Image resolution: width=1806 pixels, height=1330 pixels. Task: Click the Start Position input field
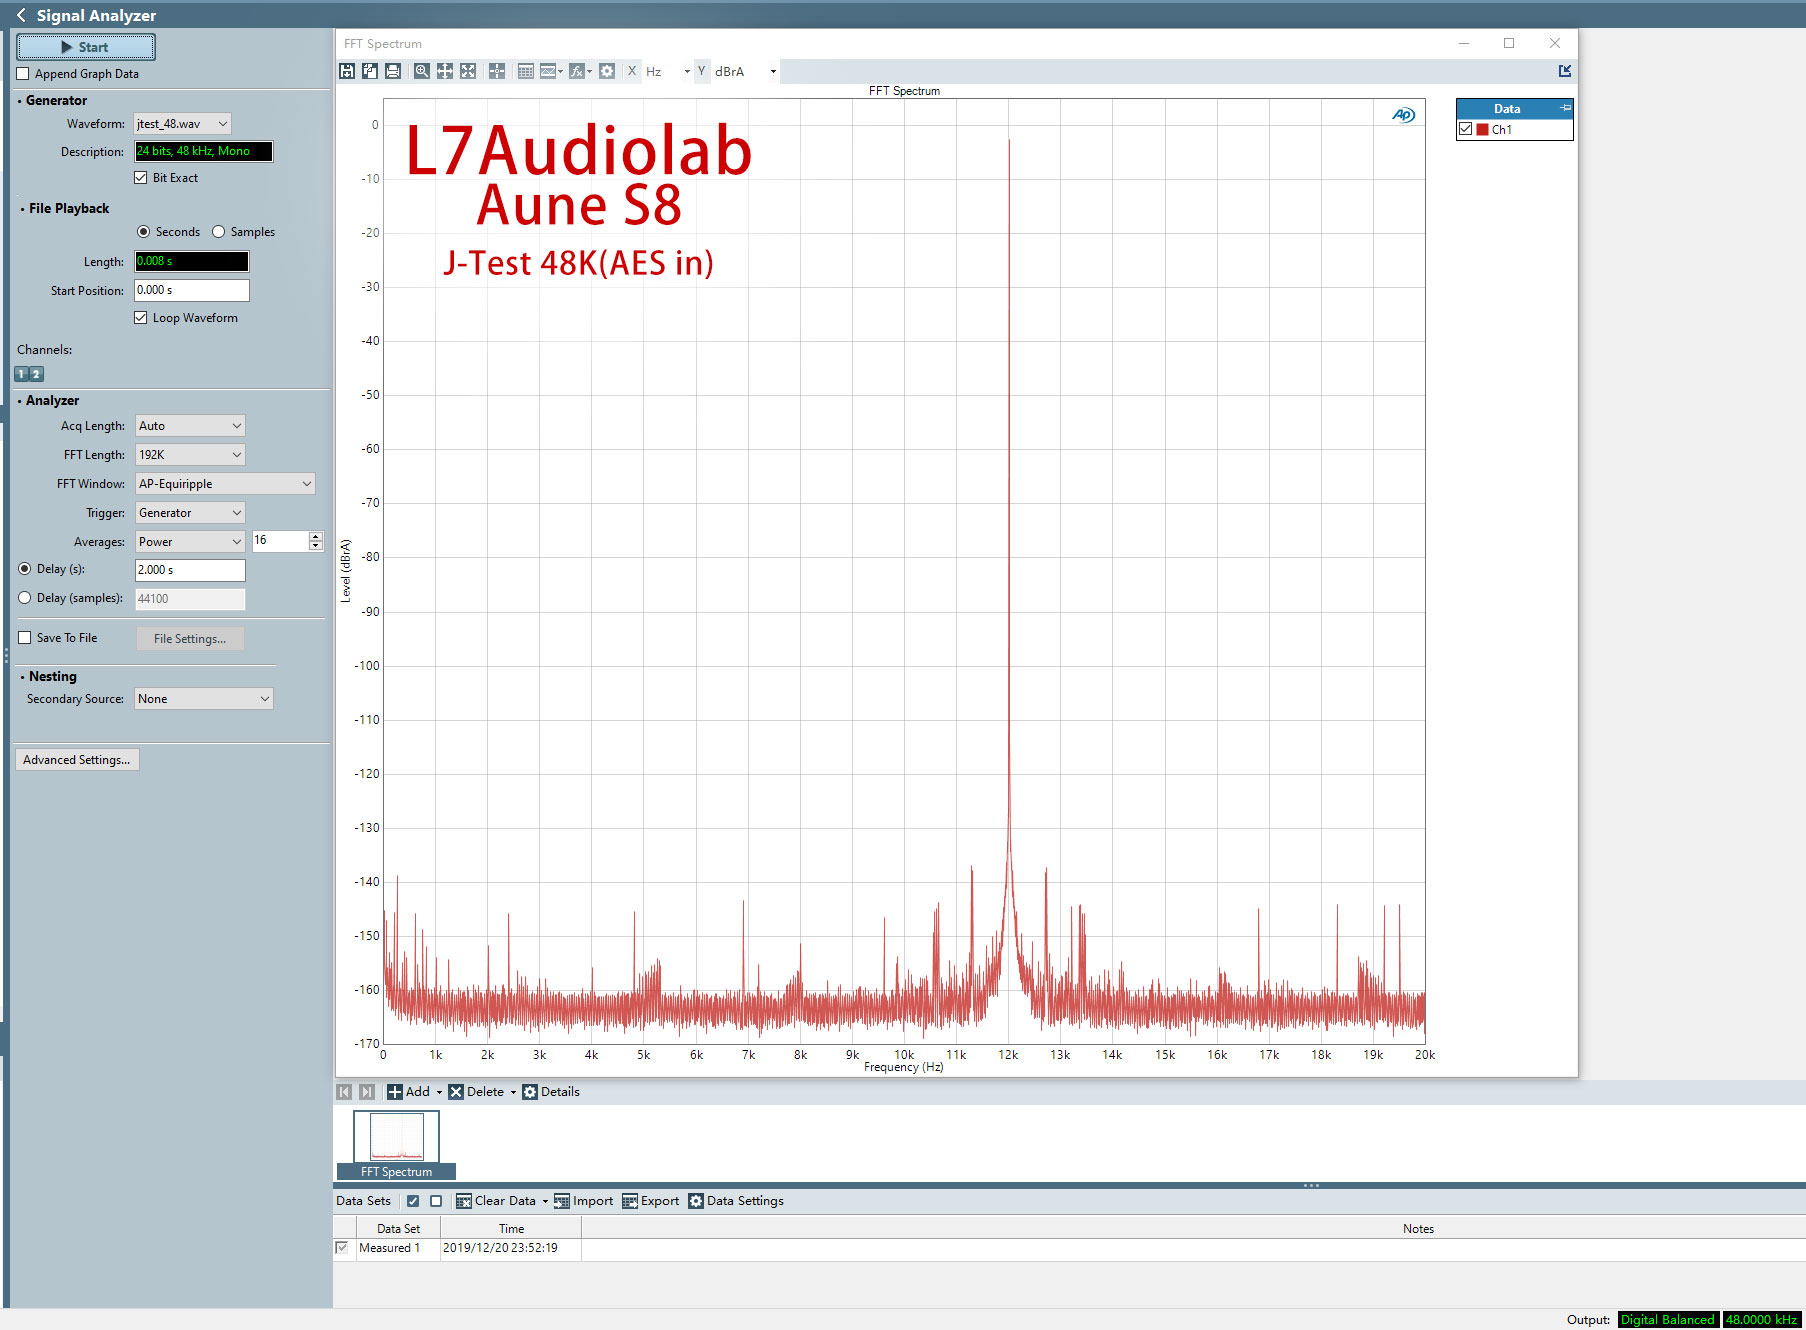pos(192,291)
